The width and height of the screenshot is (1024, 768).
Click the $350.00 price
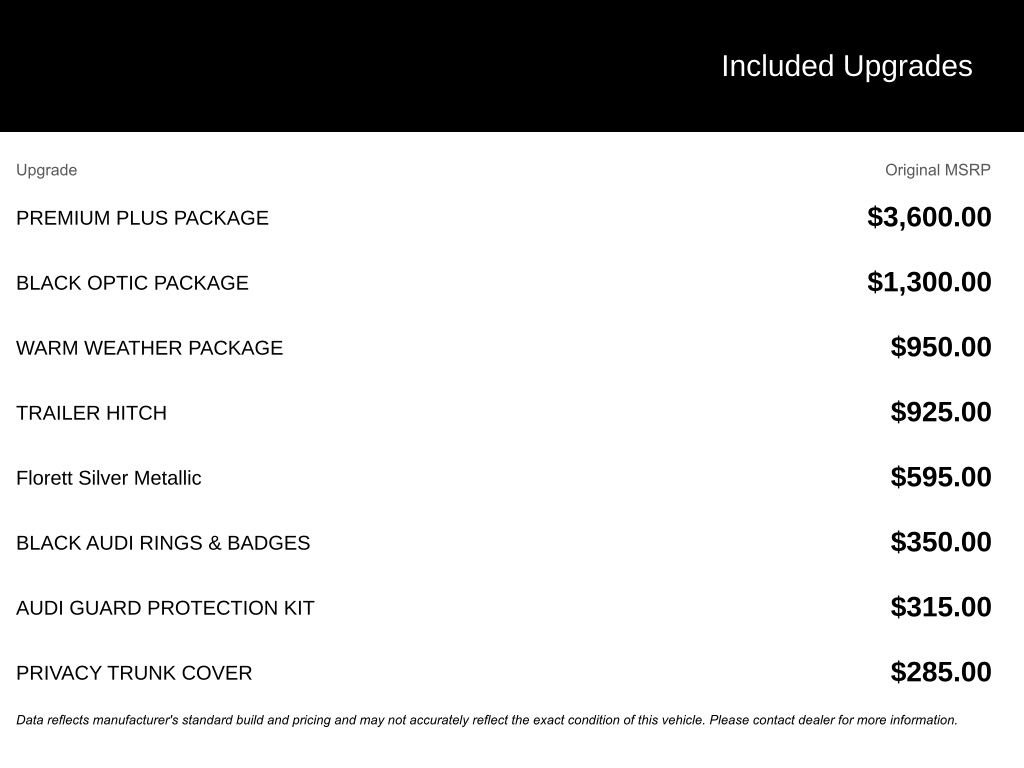click(941, 542)
